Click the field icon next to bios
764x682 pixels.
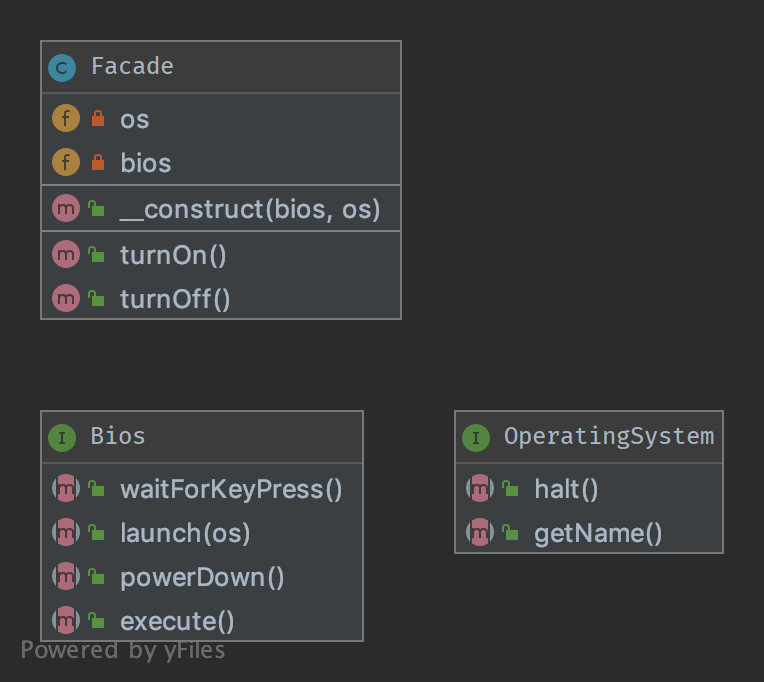pyautogui.click(x=65, y=163)
